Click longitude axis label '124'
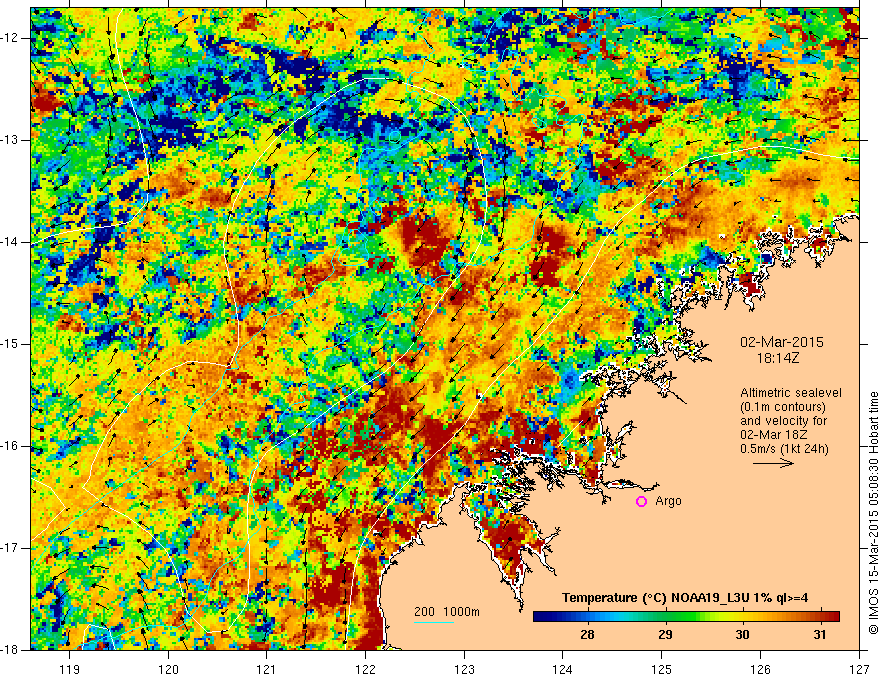Viewport: 880px width, 680px height. (563, 669)
